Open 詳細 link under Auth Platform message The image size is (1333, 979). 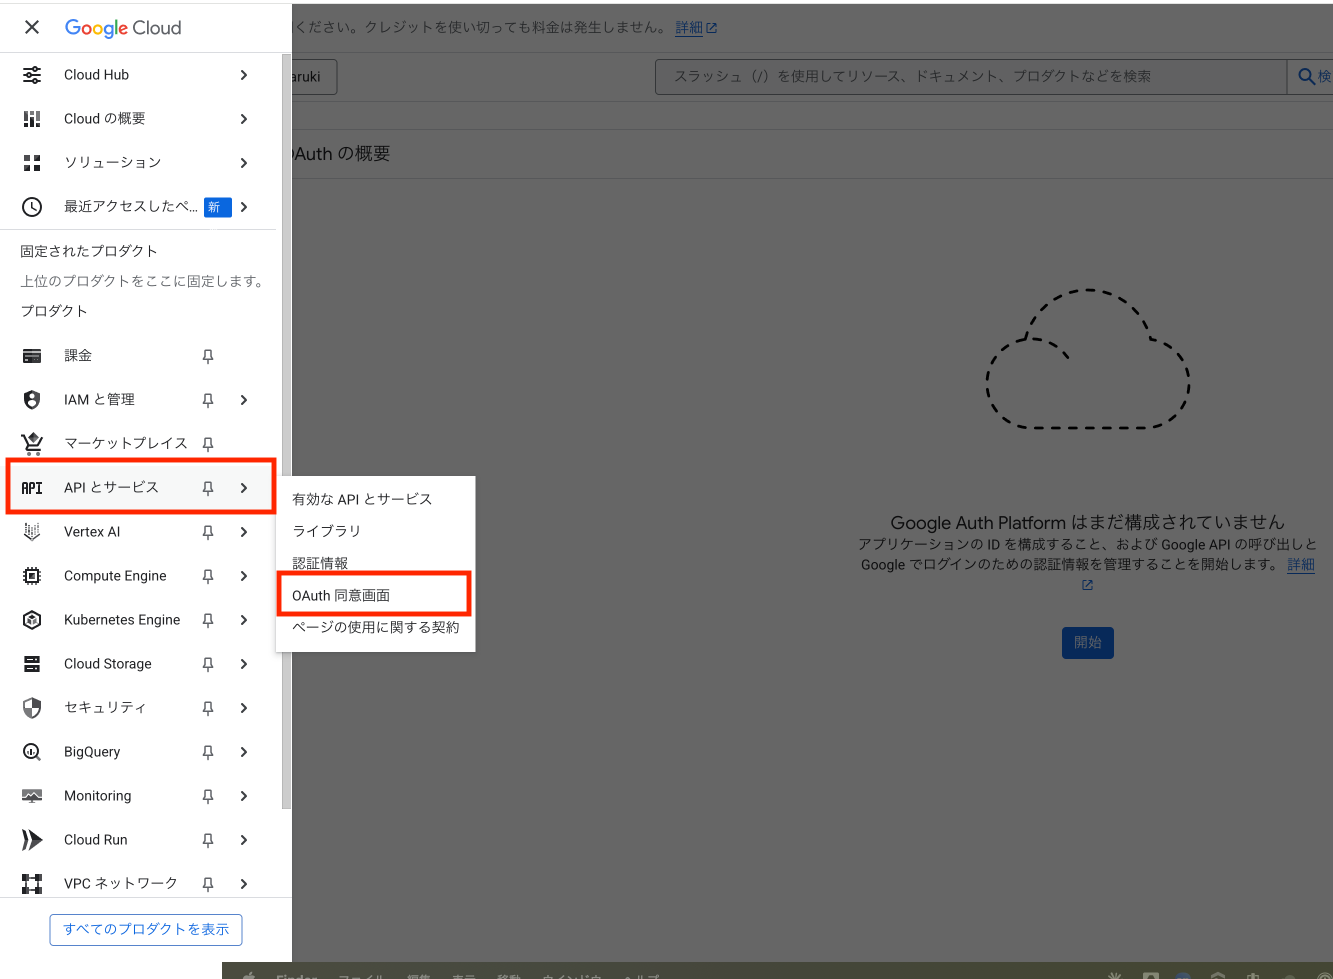click(x=1300, y=565)
